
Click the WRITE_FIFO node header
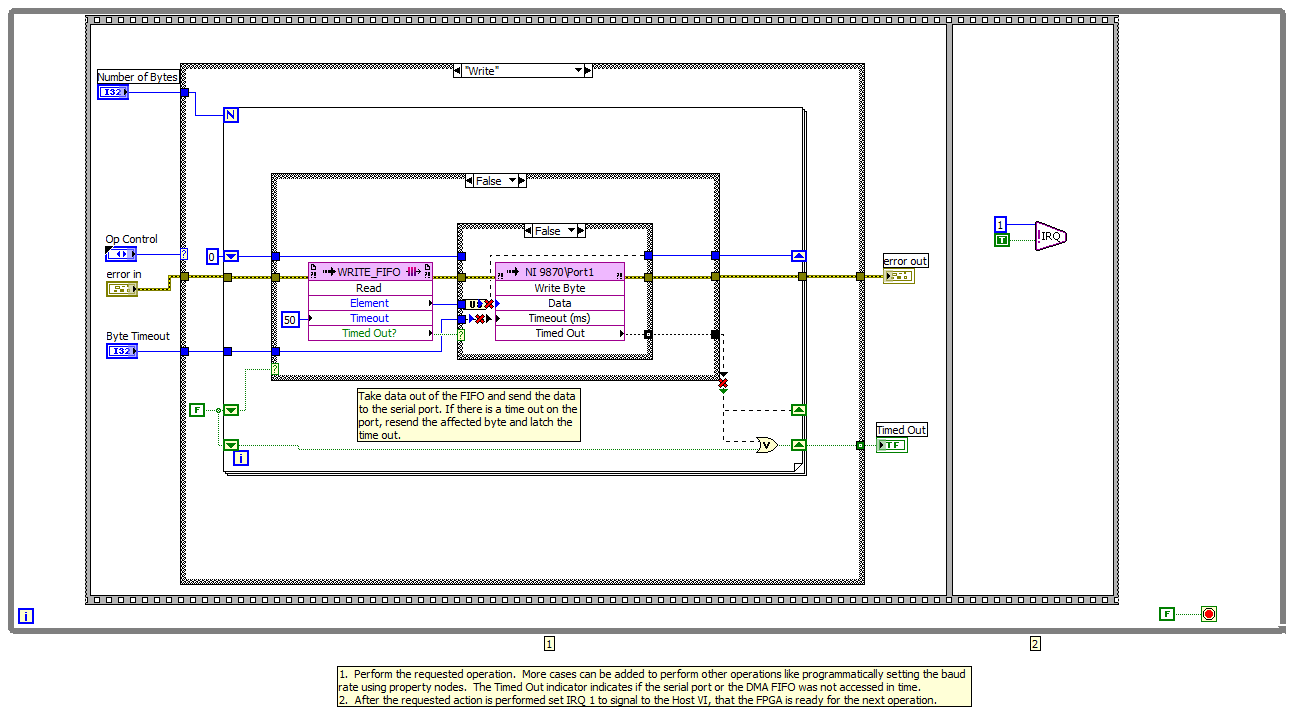click(370, 271)
